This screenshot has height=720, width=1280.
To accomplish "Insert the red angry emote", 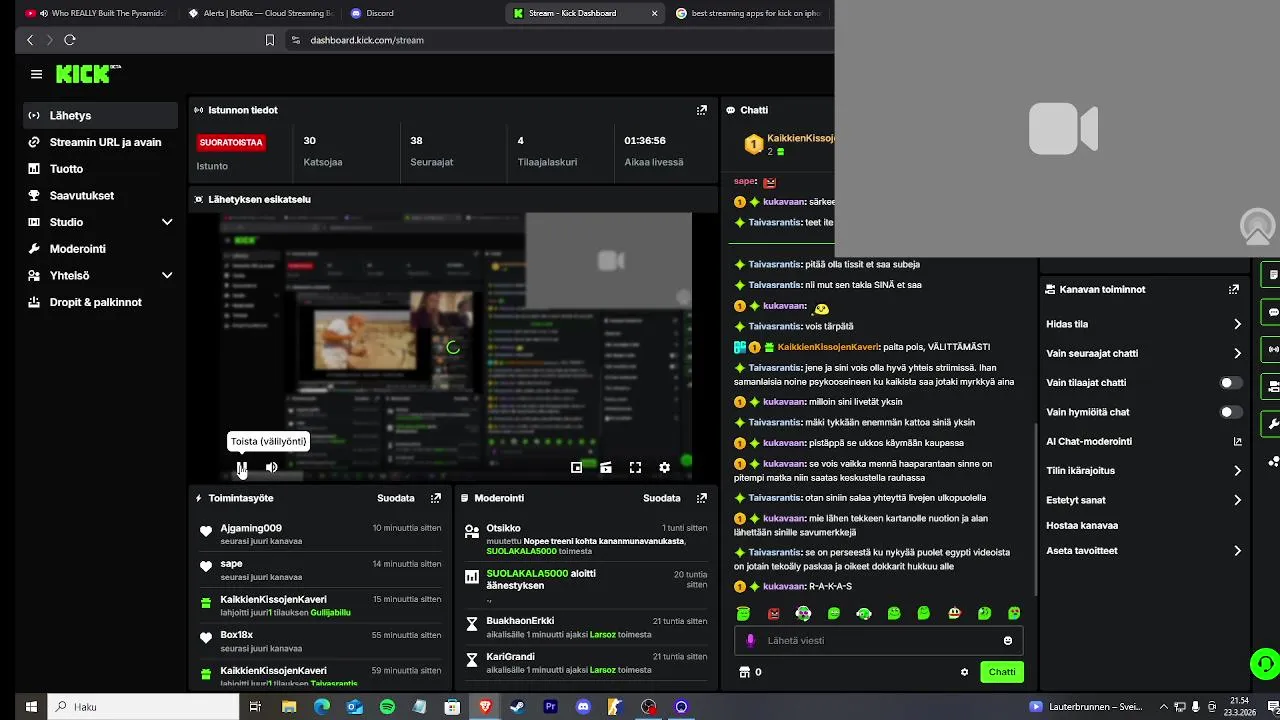I will pos(773,613).
